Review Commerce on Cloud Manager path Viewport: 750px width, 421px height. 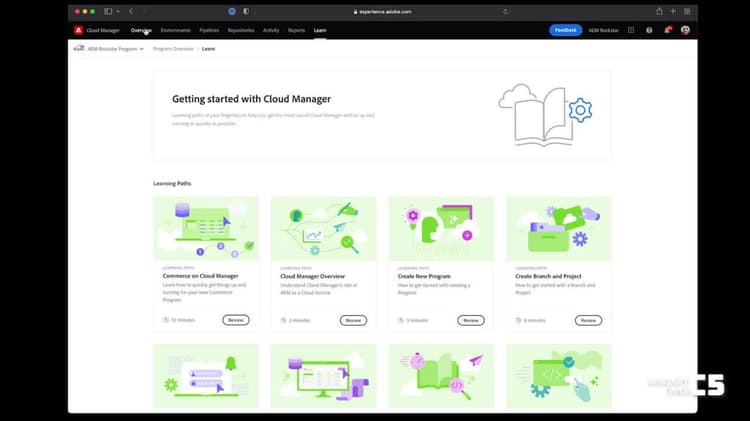pyautogui.click(x=236, y=320)
